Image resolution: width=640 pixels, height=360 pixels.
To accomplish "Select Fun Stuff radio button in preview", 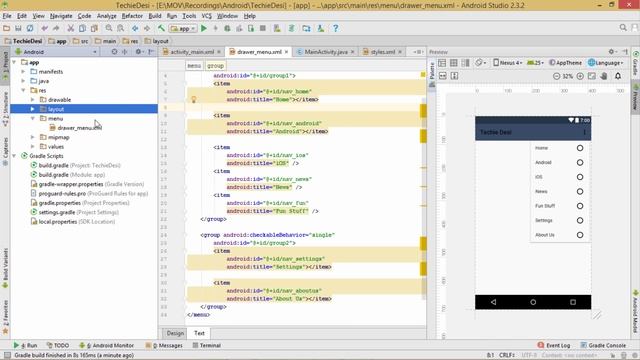I will 580,206.
